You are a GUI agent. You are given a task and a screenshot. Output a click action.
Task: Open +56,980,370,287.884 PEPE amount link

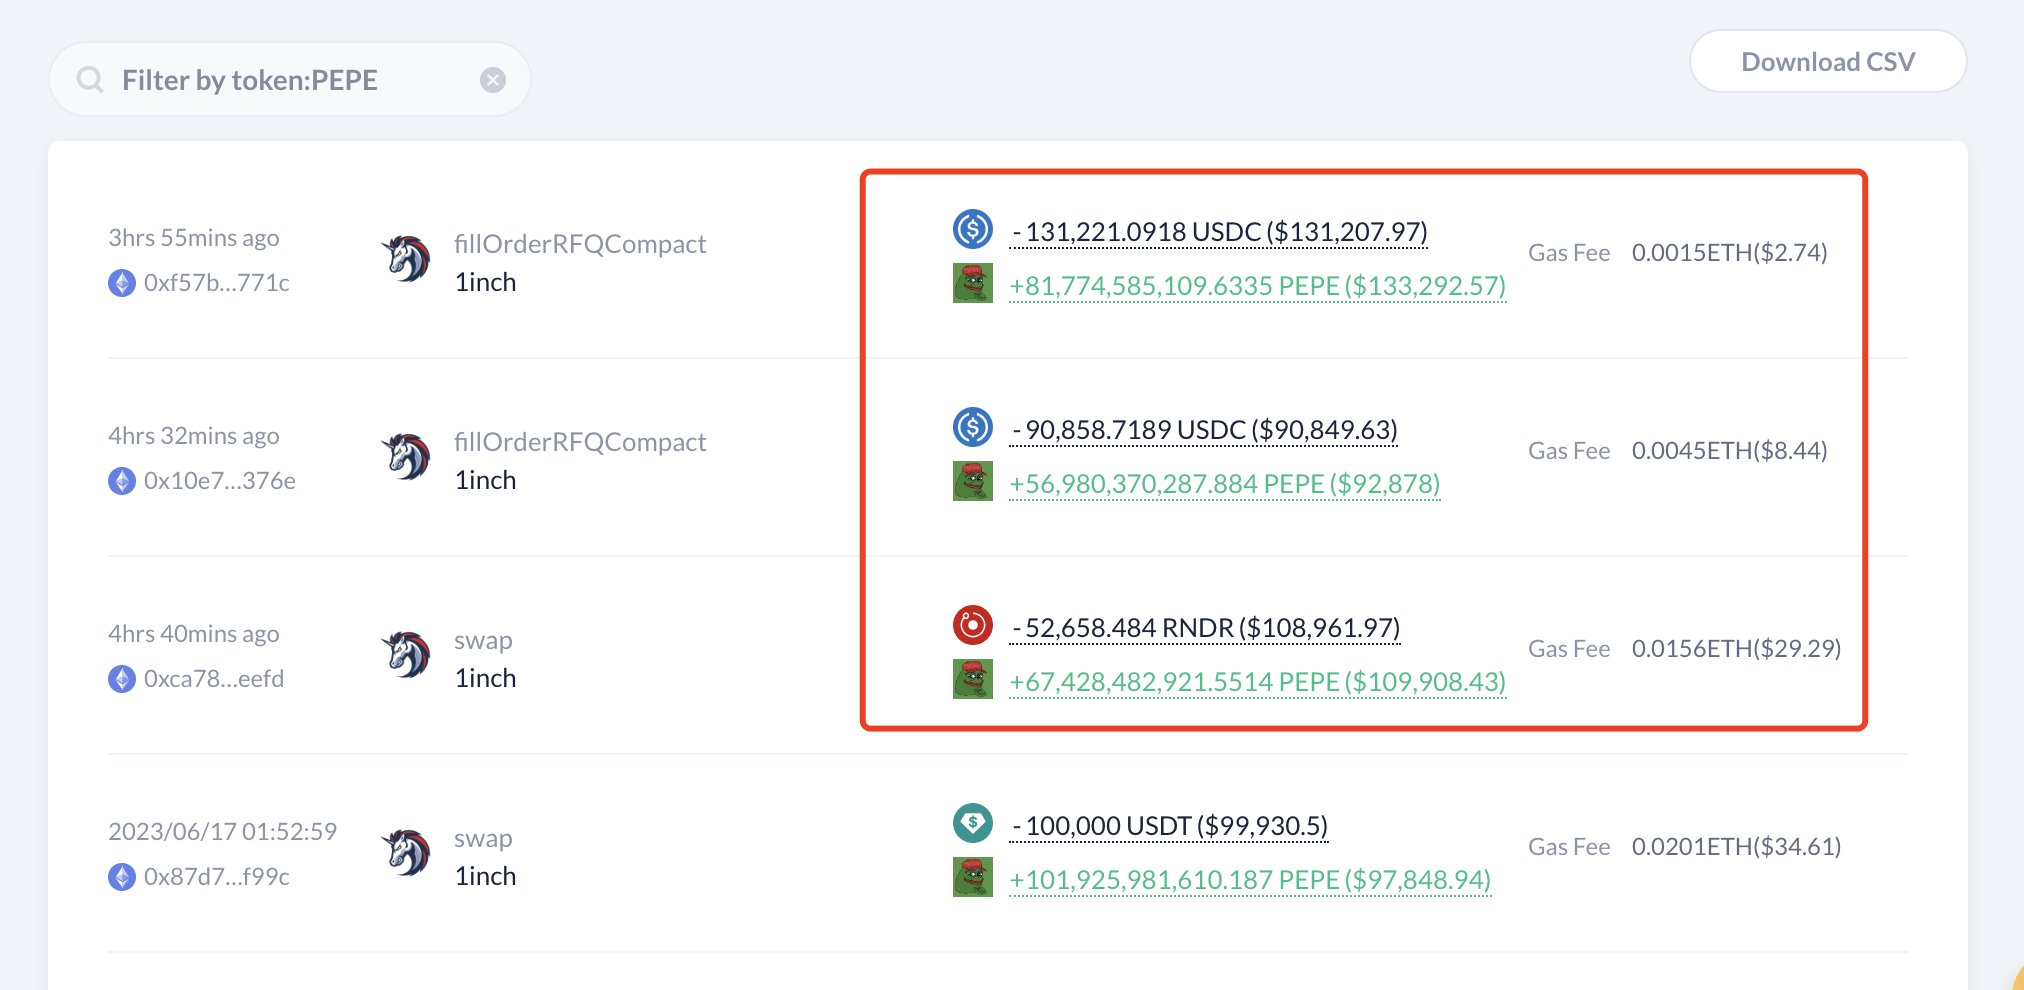tap(1225, 484)
